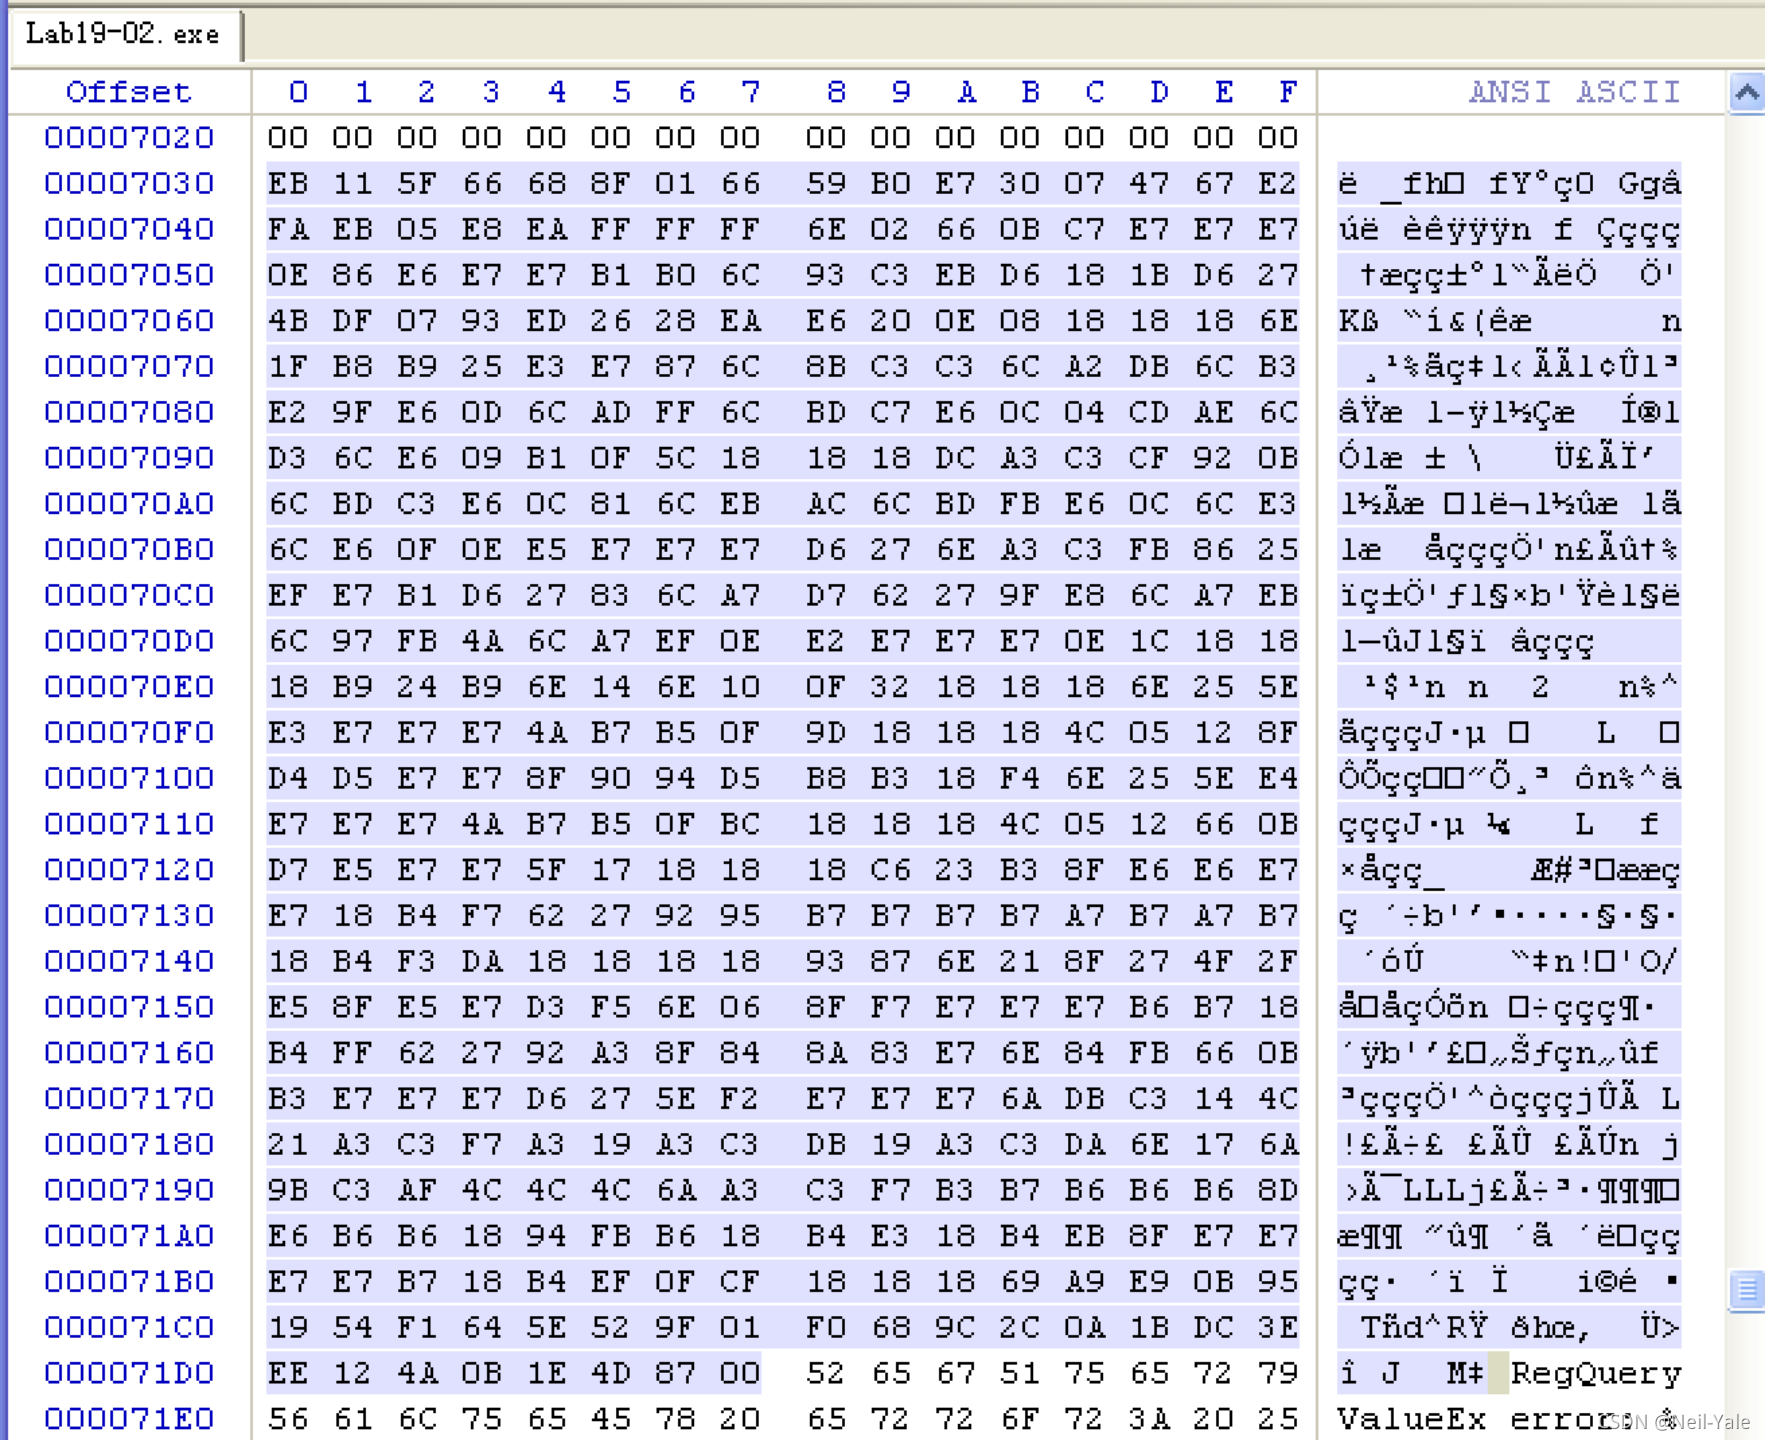The width and height of the screenshot is (1765, 1440).
Task: Select offset row 000071D0
Action: coord(129,1373)
